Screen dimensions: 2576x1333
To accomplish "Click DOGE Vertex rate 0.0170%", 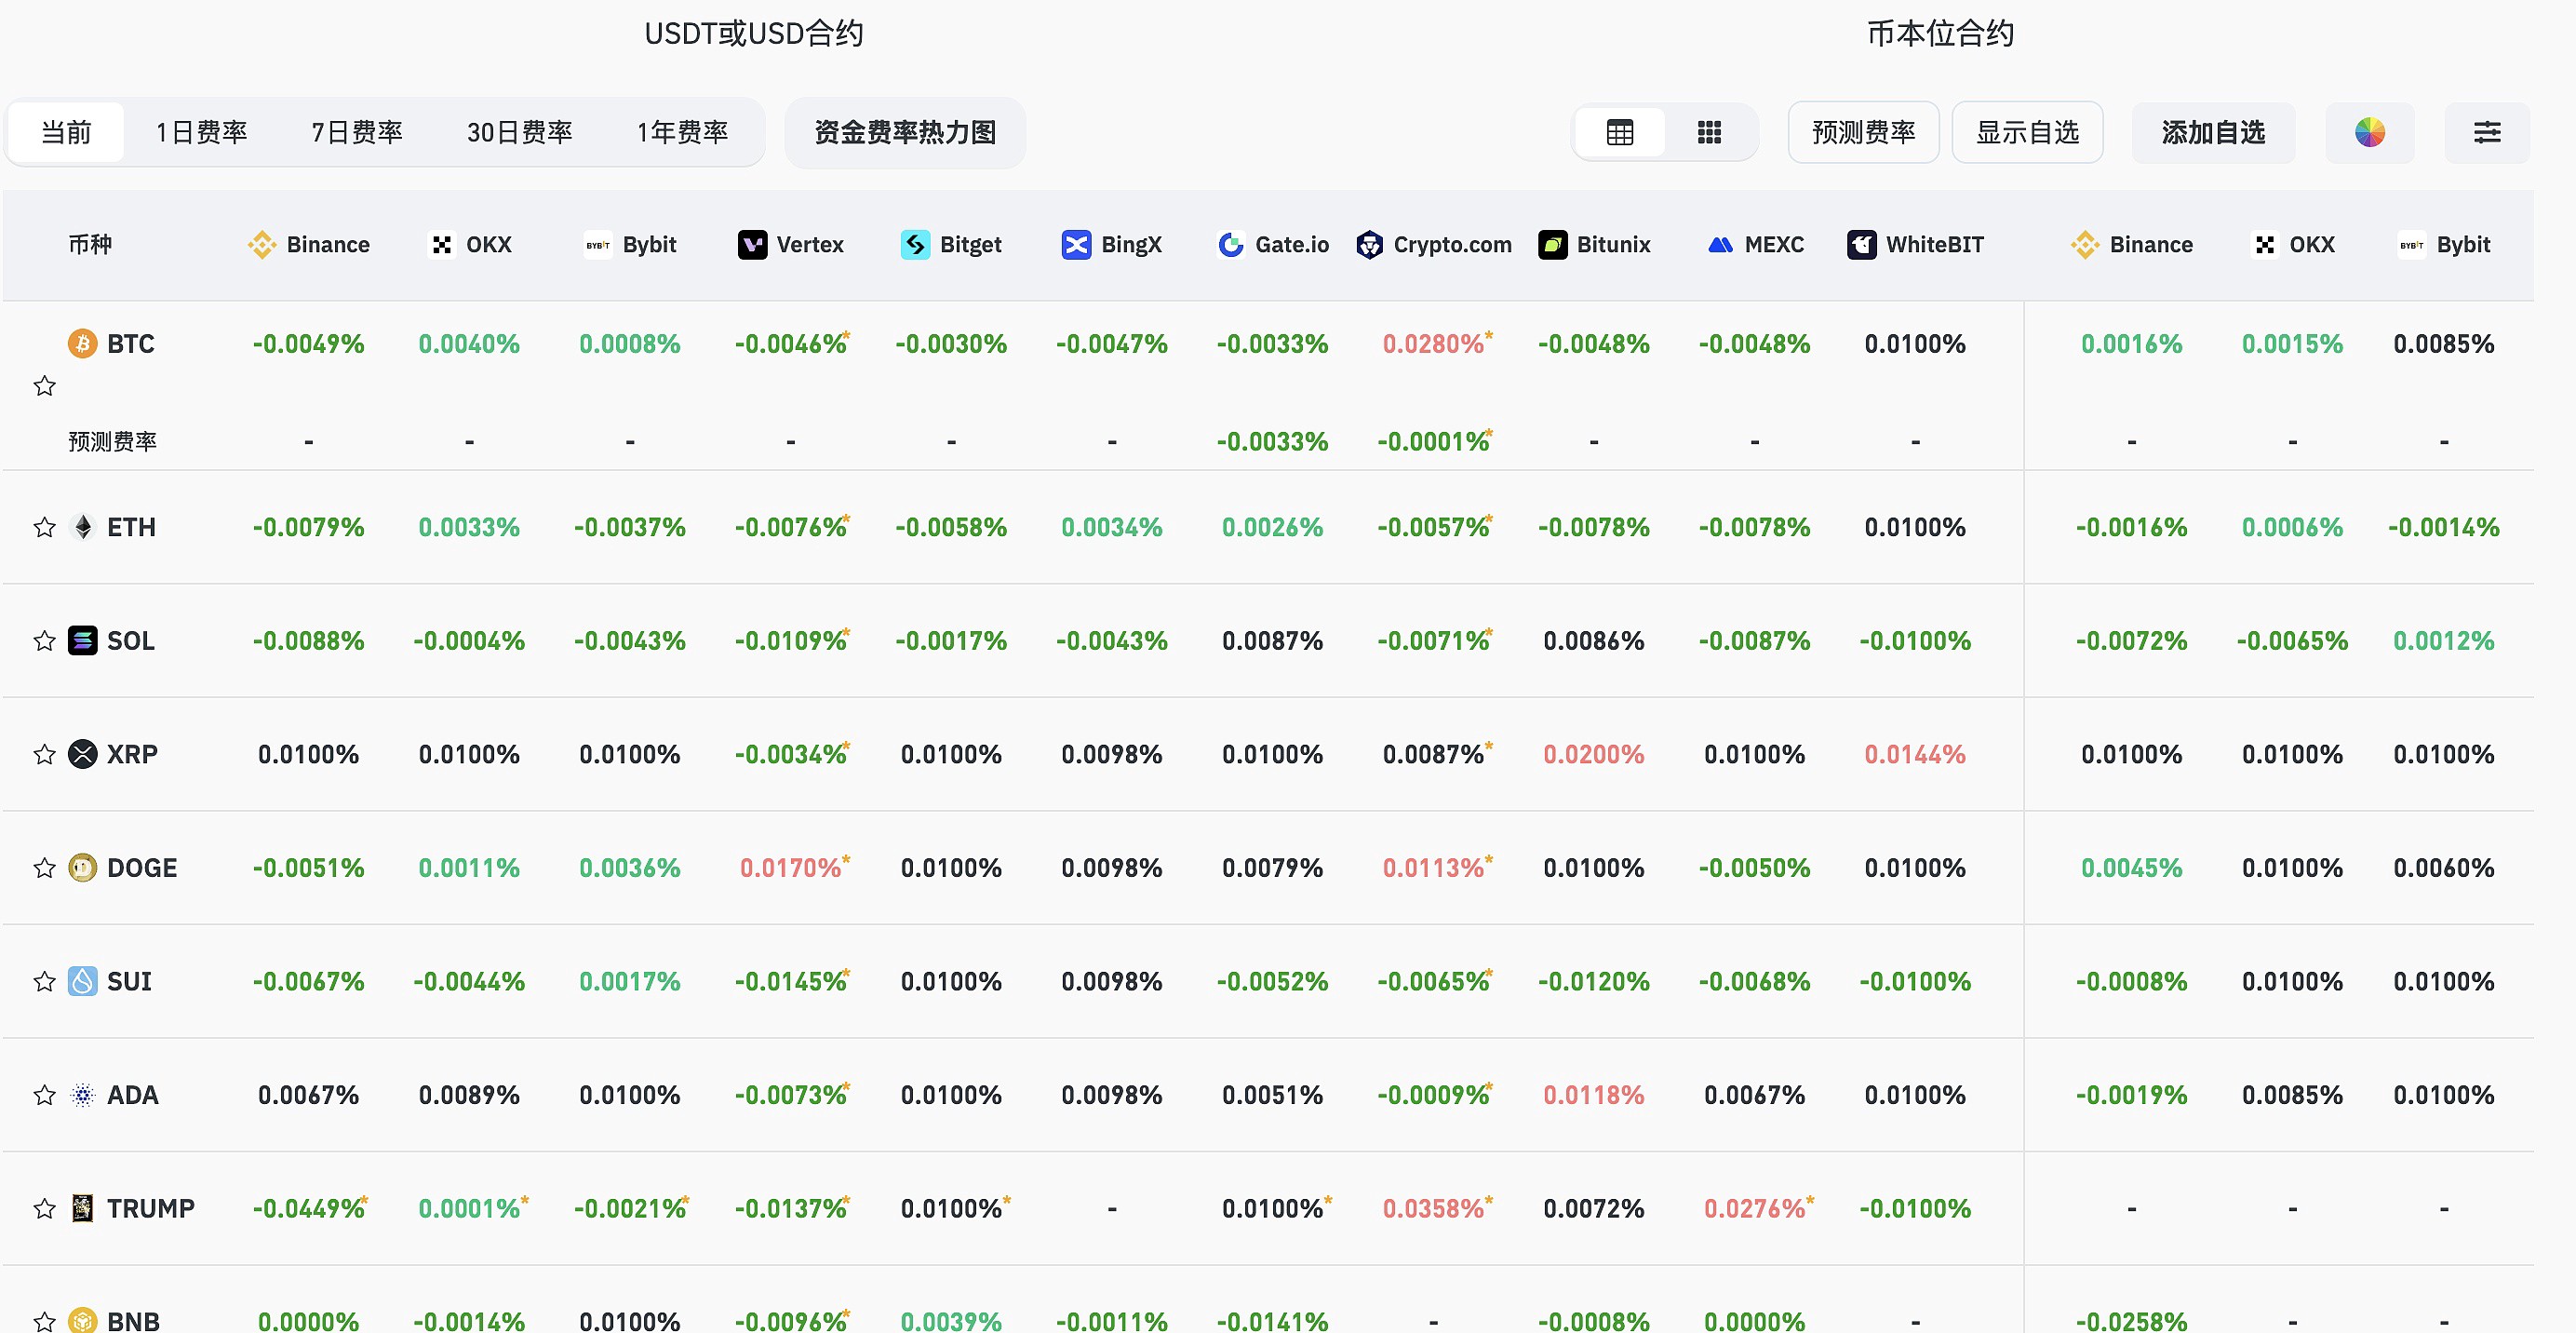I will click(790, 868).
